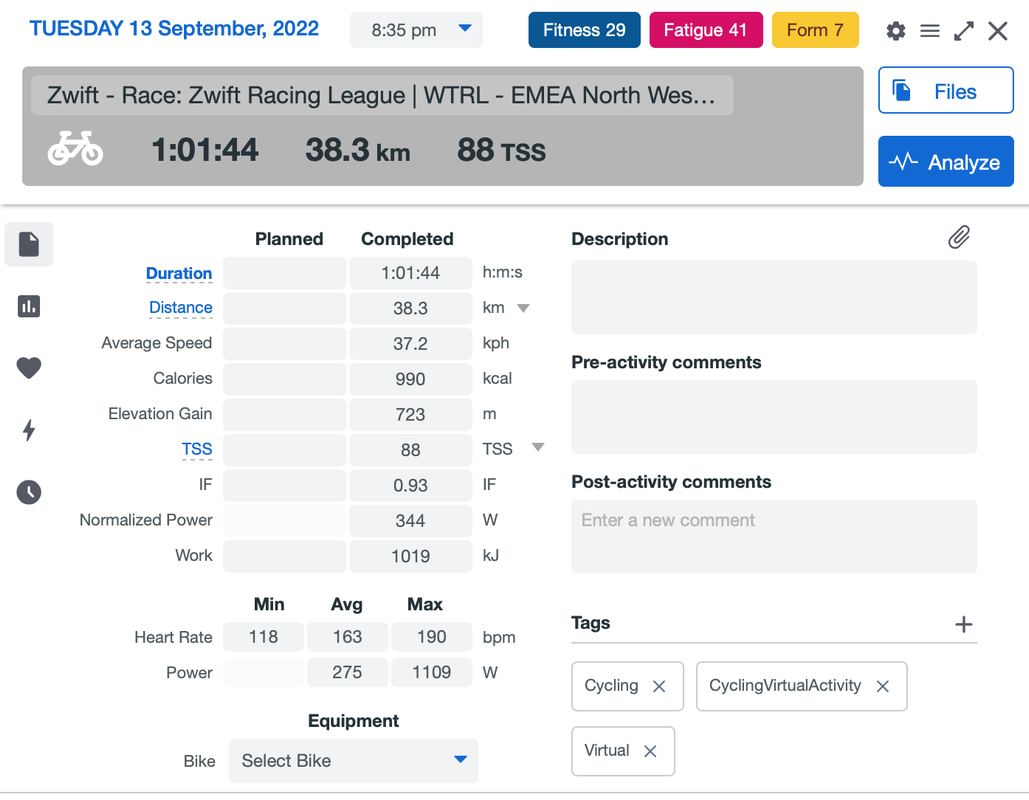Remove the Virtual tag
Screen dimensions: 1029x800
tap(650, 751)
